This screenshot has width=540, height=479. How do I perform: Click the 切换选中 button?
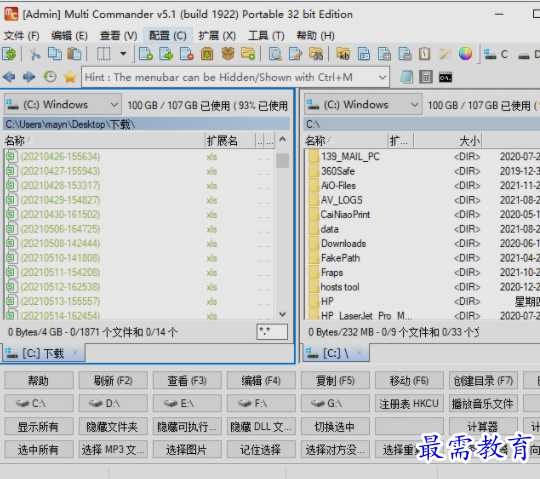pos(335,427)
